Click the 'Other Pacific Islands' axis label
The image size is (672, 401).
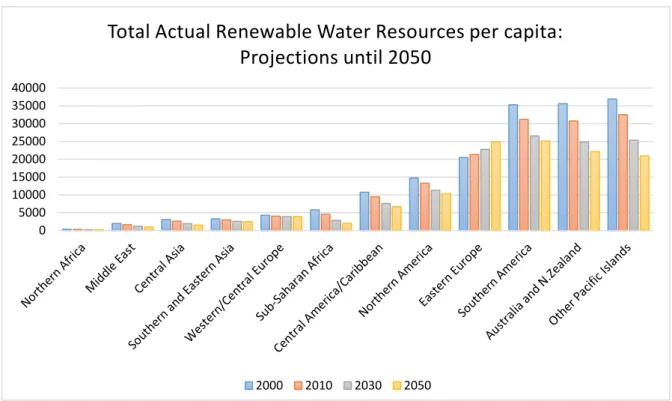point(590,284)
